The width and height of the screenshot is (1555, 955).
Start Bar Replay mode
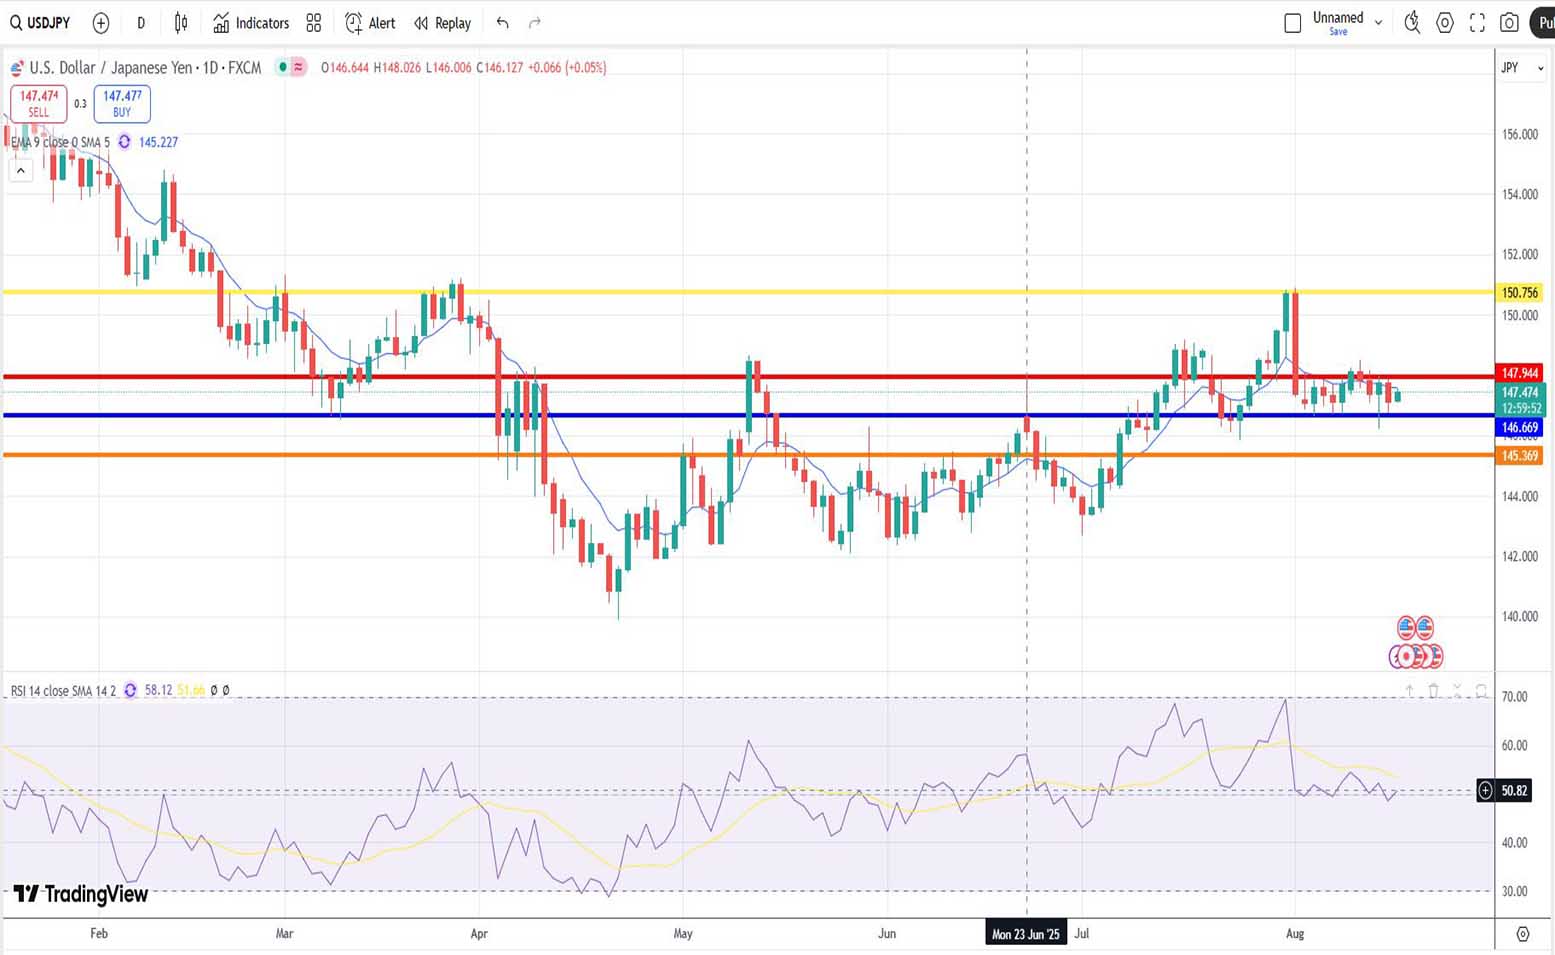point(442,23)
